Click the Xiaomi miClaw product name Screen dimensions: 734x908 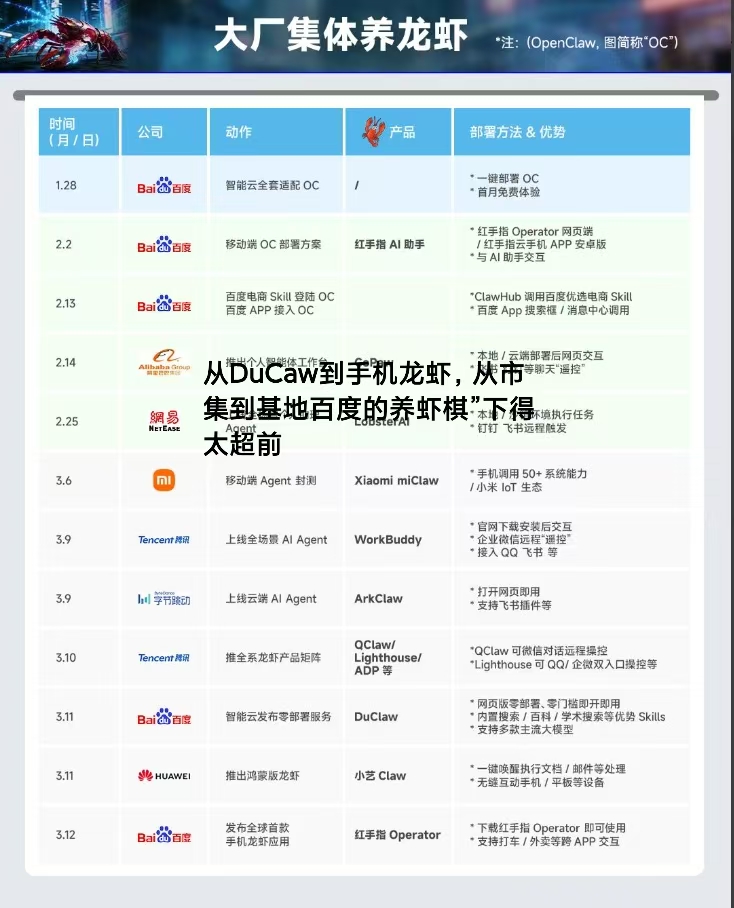tap(397, 481)
